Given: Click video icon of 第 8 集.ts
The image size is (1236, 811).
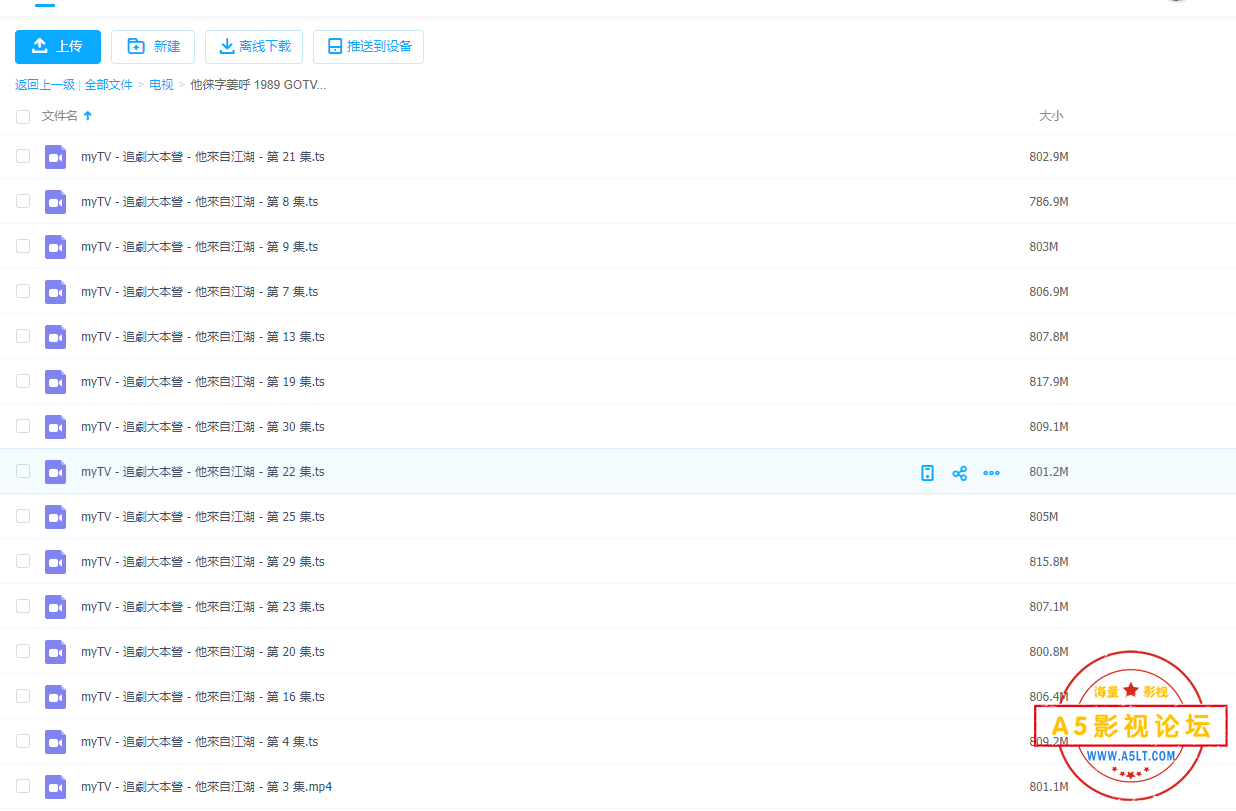Looking at the screenshot, I should pos(56,202).
